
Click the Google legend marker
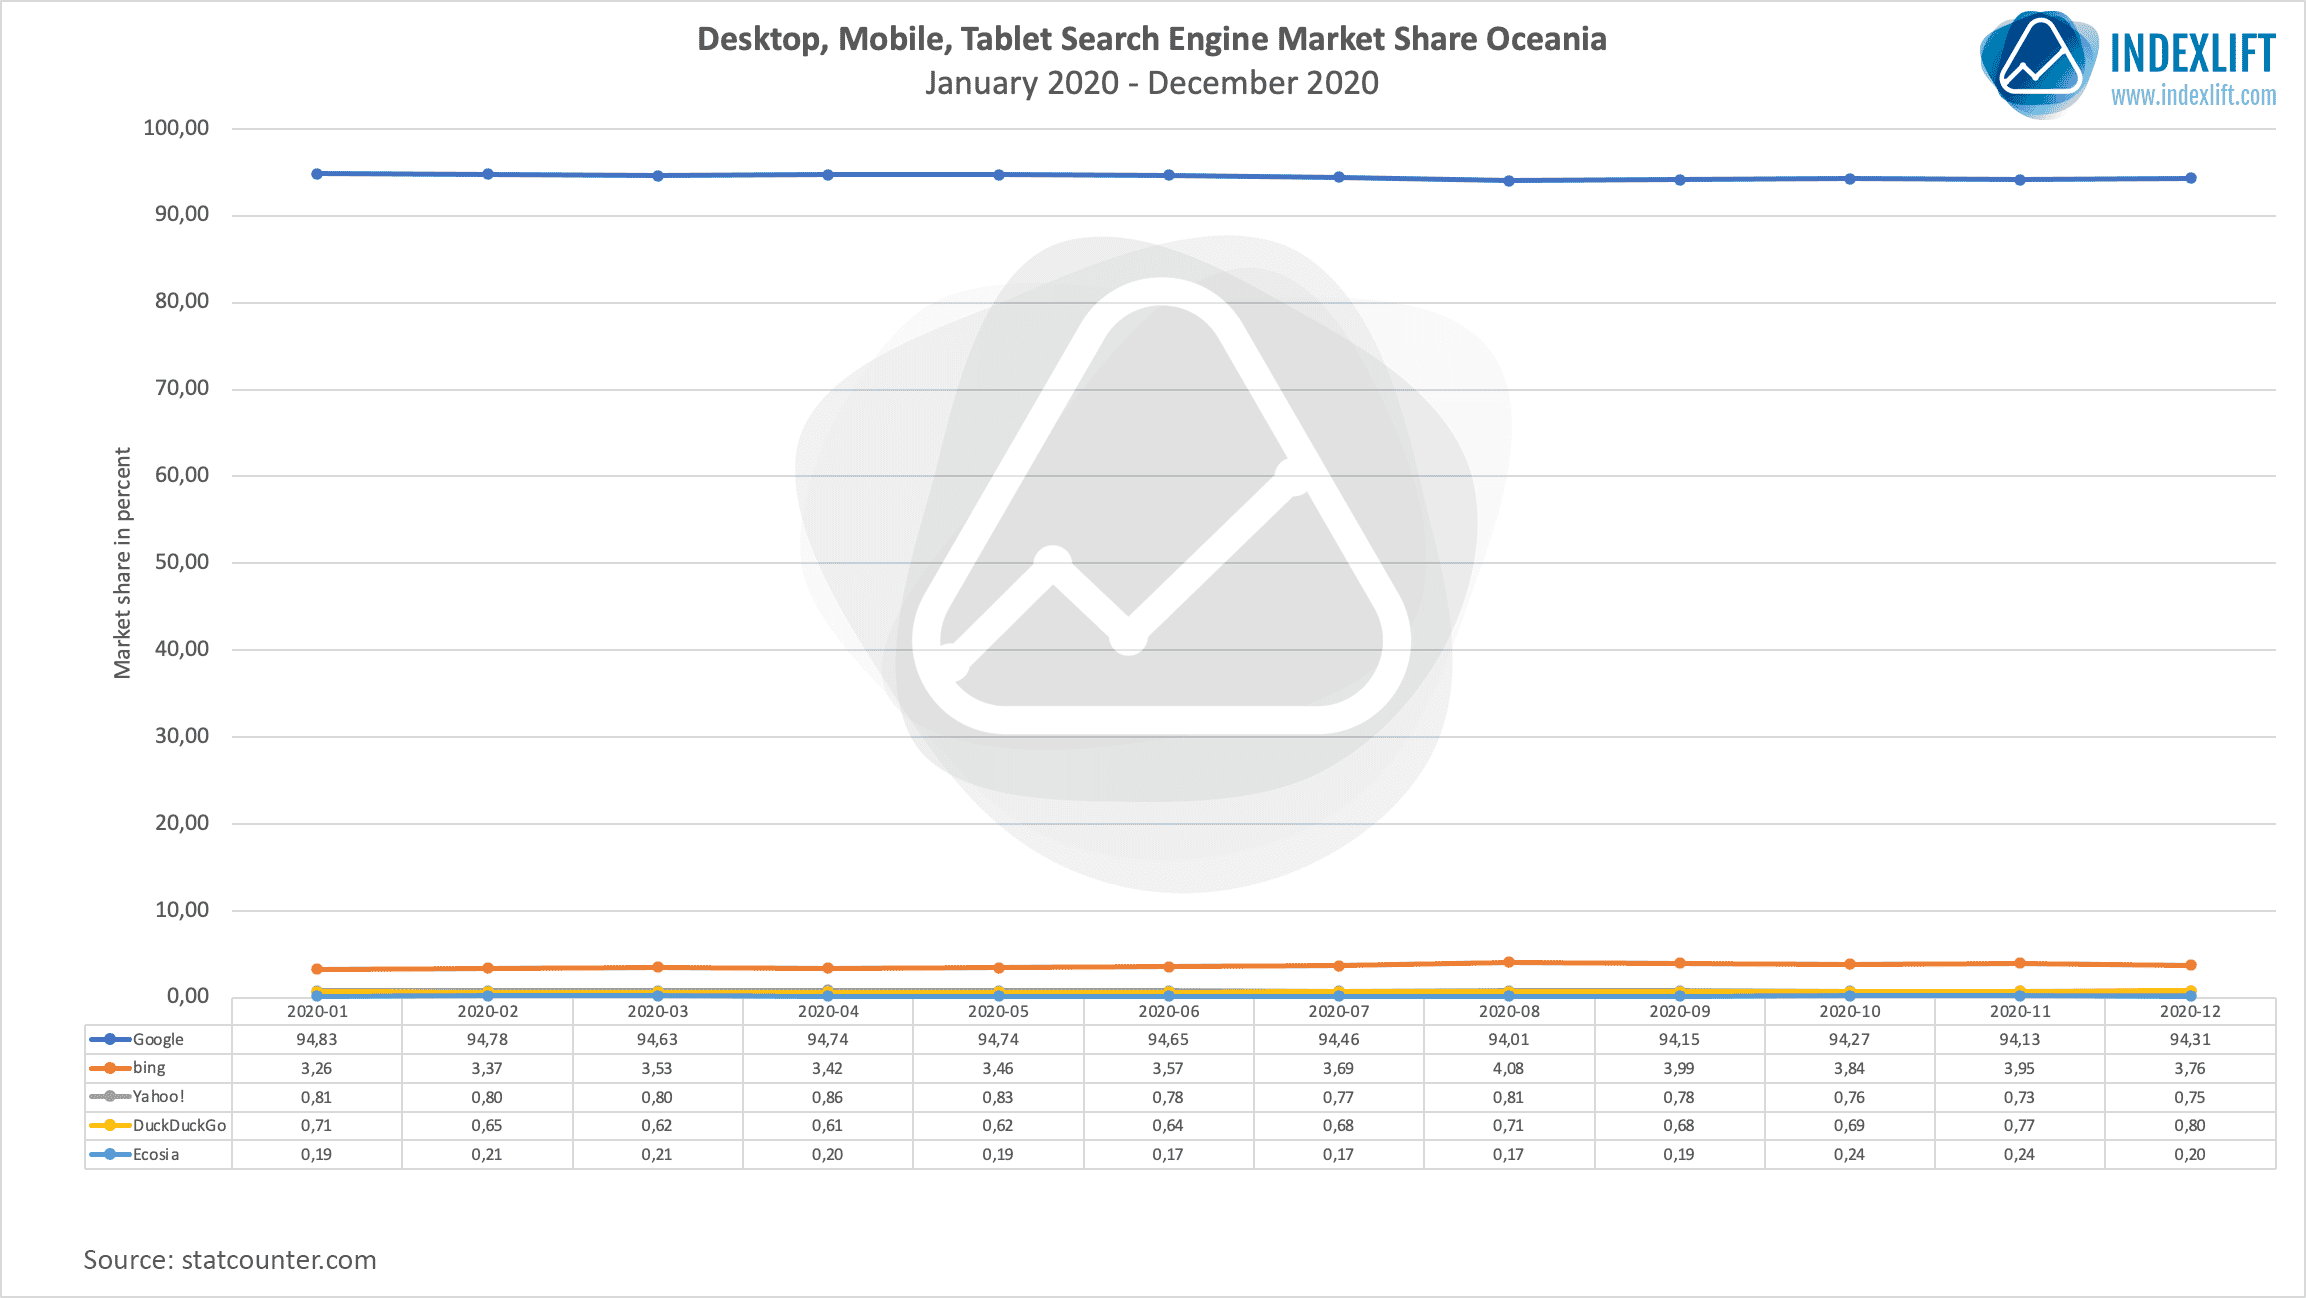[110, 1039]
